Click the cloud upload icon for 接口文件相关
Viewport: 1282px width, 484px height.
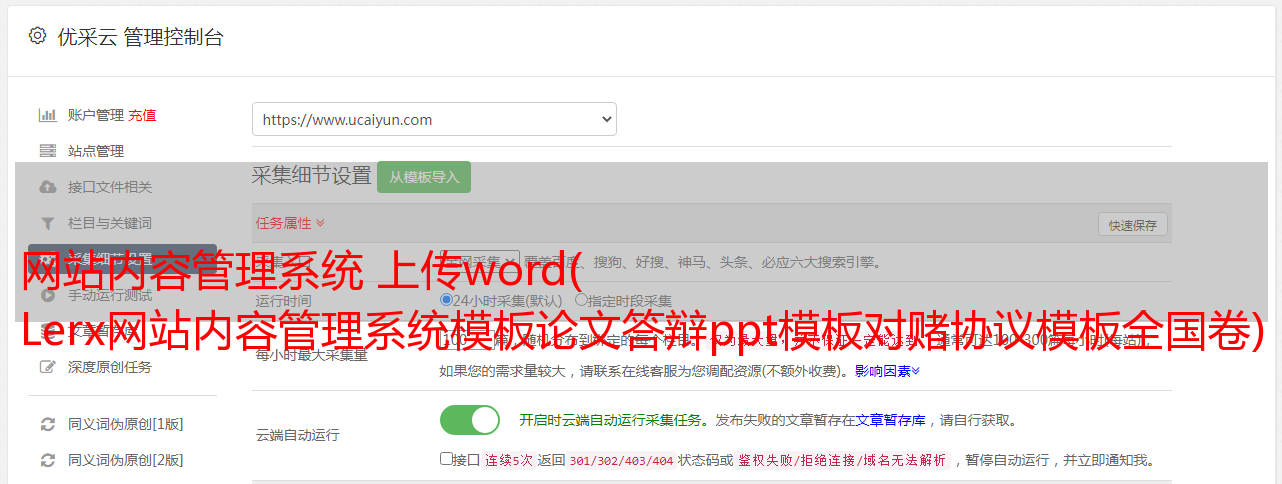(x=47, y=187)
